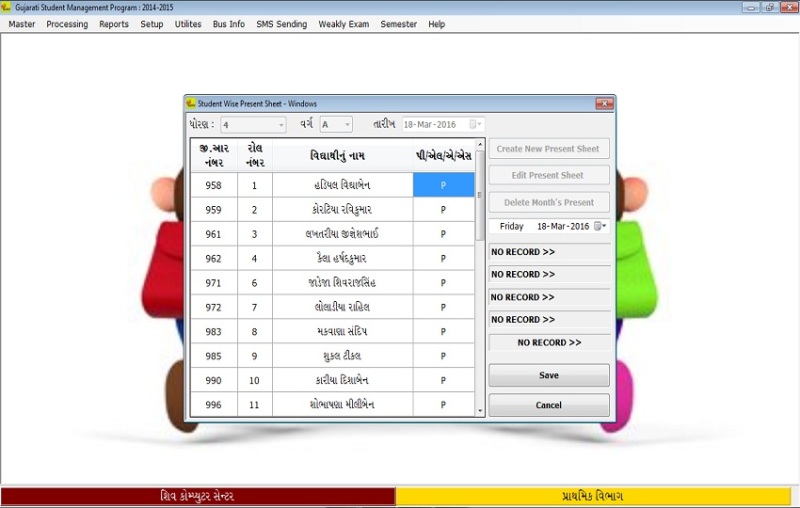Click the attendance cell for roll number 6
The image size is (800, 508).
[443, 283]
